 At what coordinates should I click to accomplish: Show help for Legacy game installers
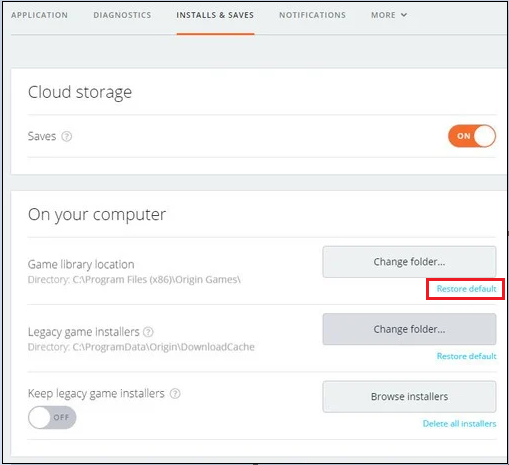[x=148, y=332]
